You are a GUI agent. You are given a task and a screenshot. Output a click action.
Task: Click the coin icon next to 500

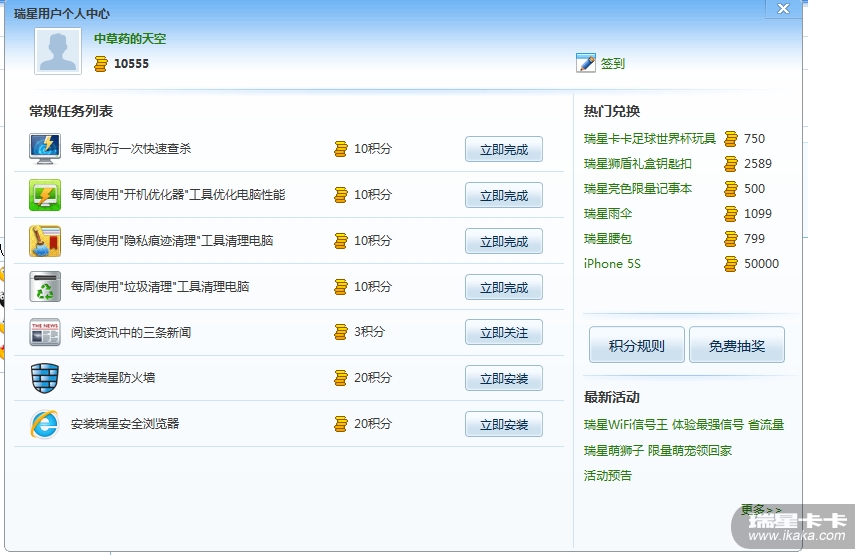(731, 189)
